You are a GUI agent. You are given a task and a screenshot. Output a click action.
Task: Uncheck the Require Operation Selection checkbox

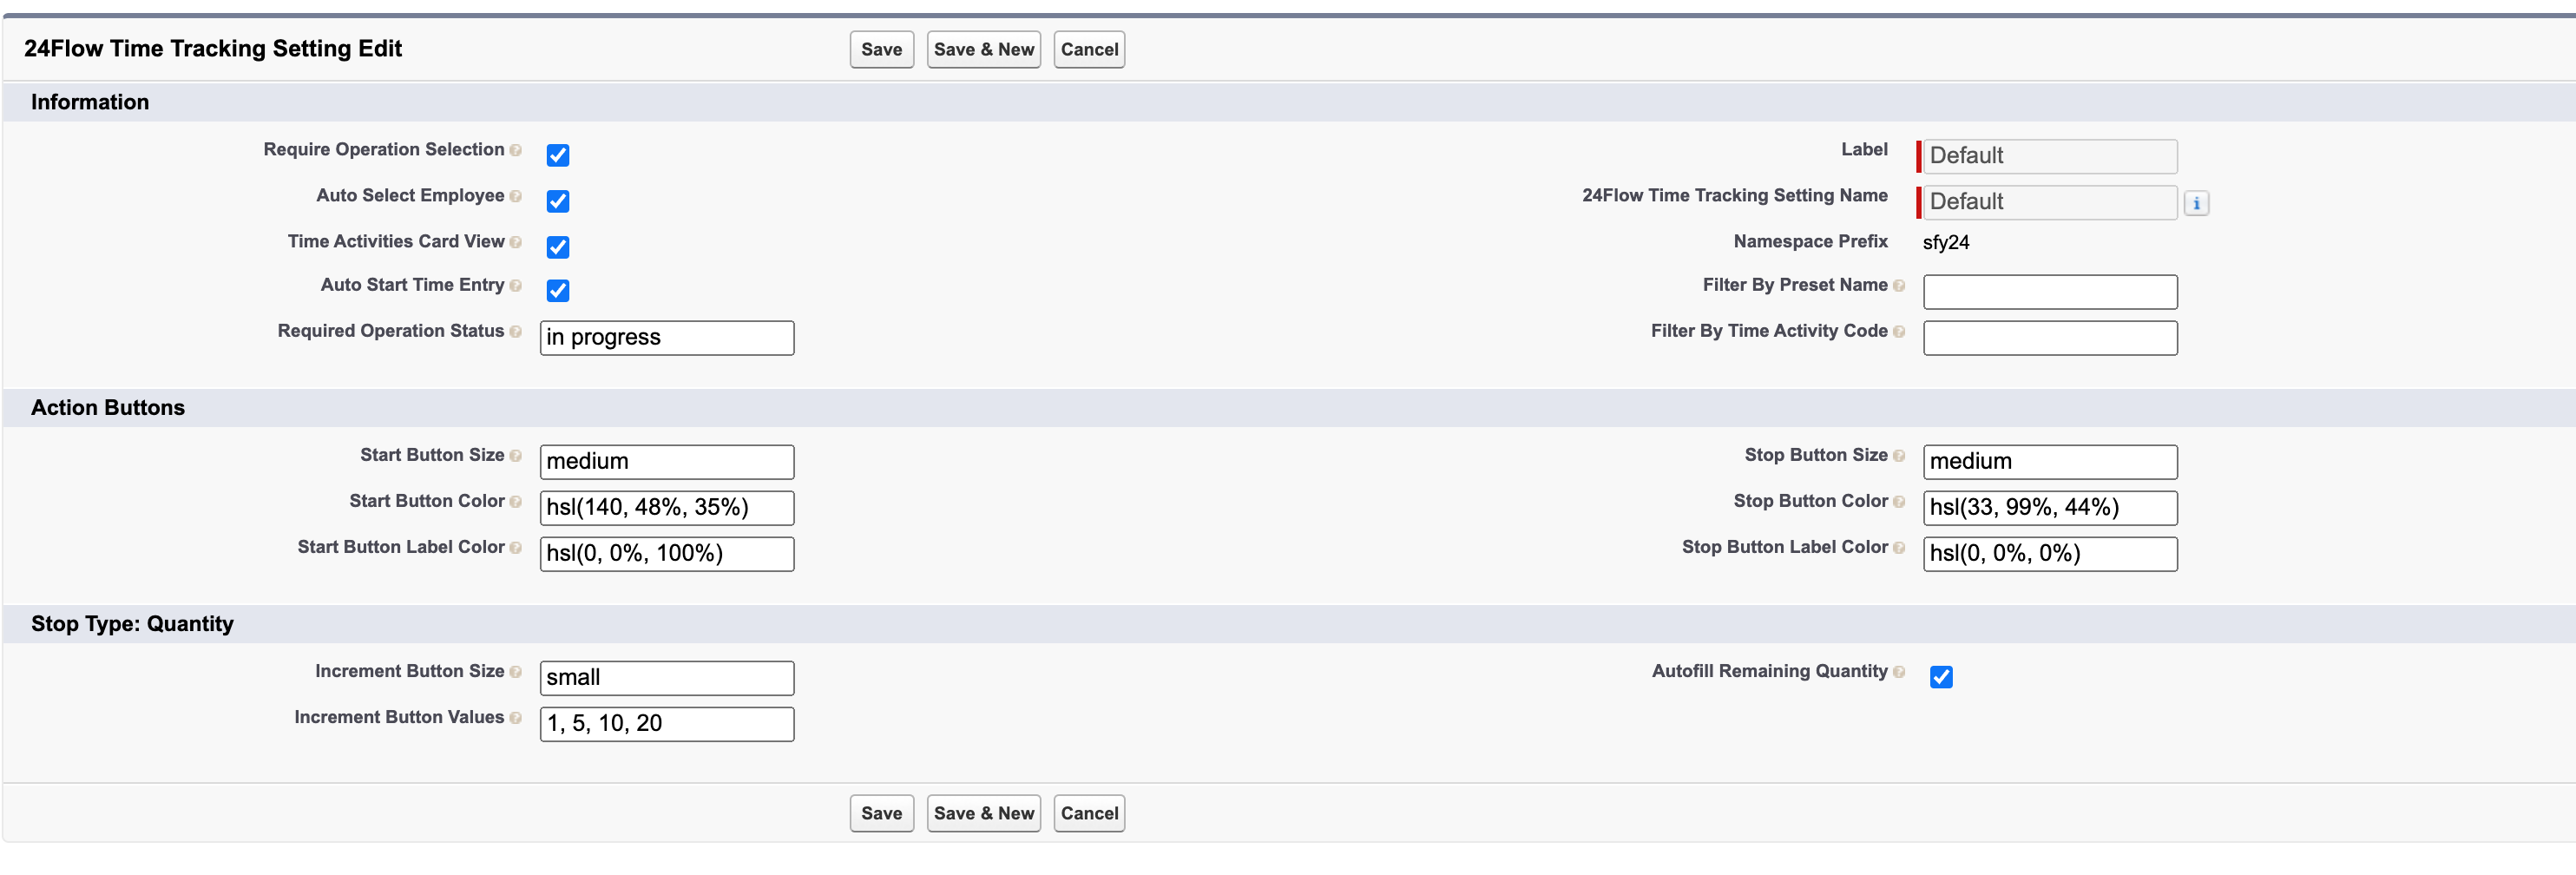pyautogui.click(x=558, y=155)
